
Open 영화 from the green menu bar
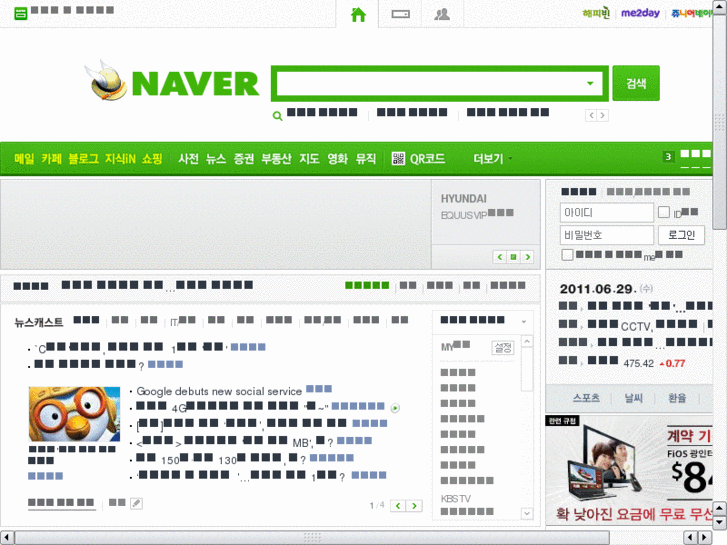click(x=338, y=159)
